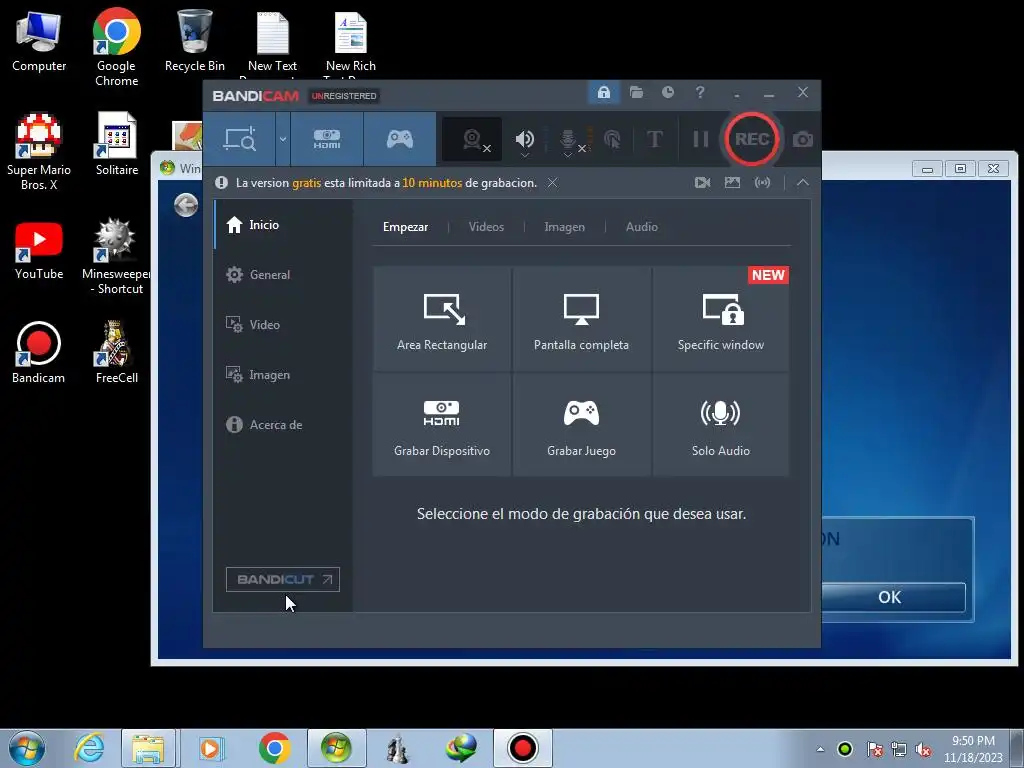
Task: Toggle the text overlay T icon
Action: pyautogui.click(x=654, y=139)
